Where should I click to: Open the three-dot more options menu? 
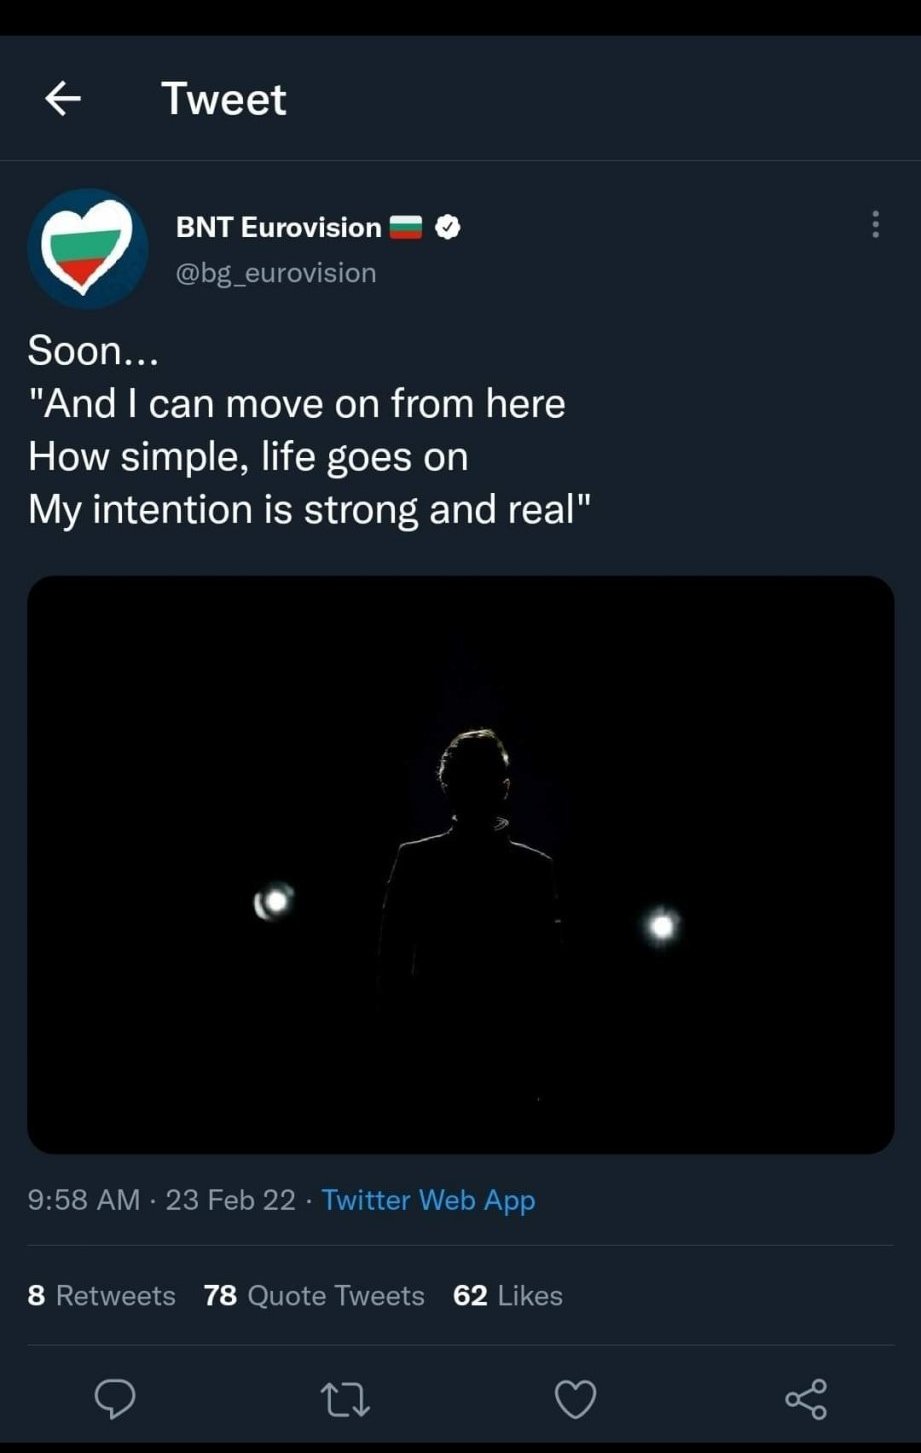point(875,224)
